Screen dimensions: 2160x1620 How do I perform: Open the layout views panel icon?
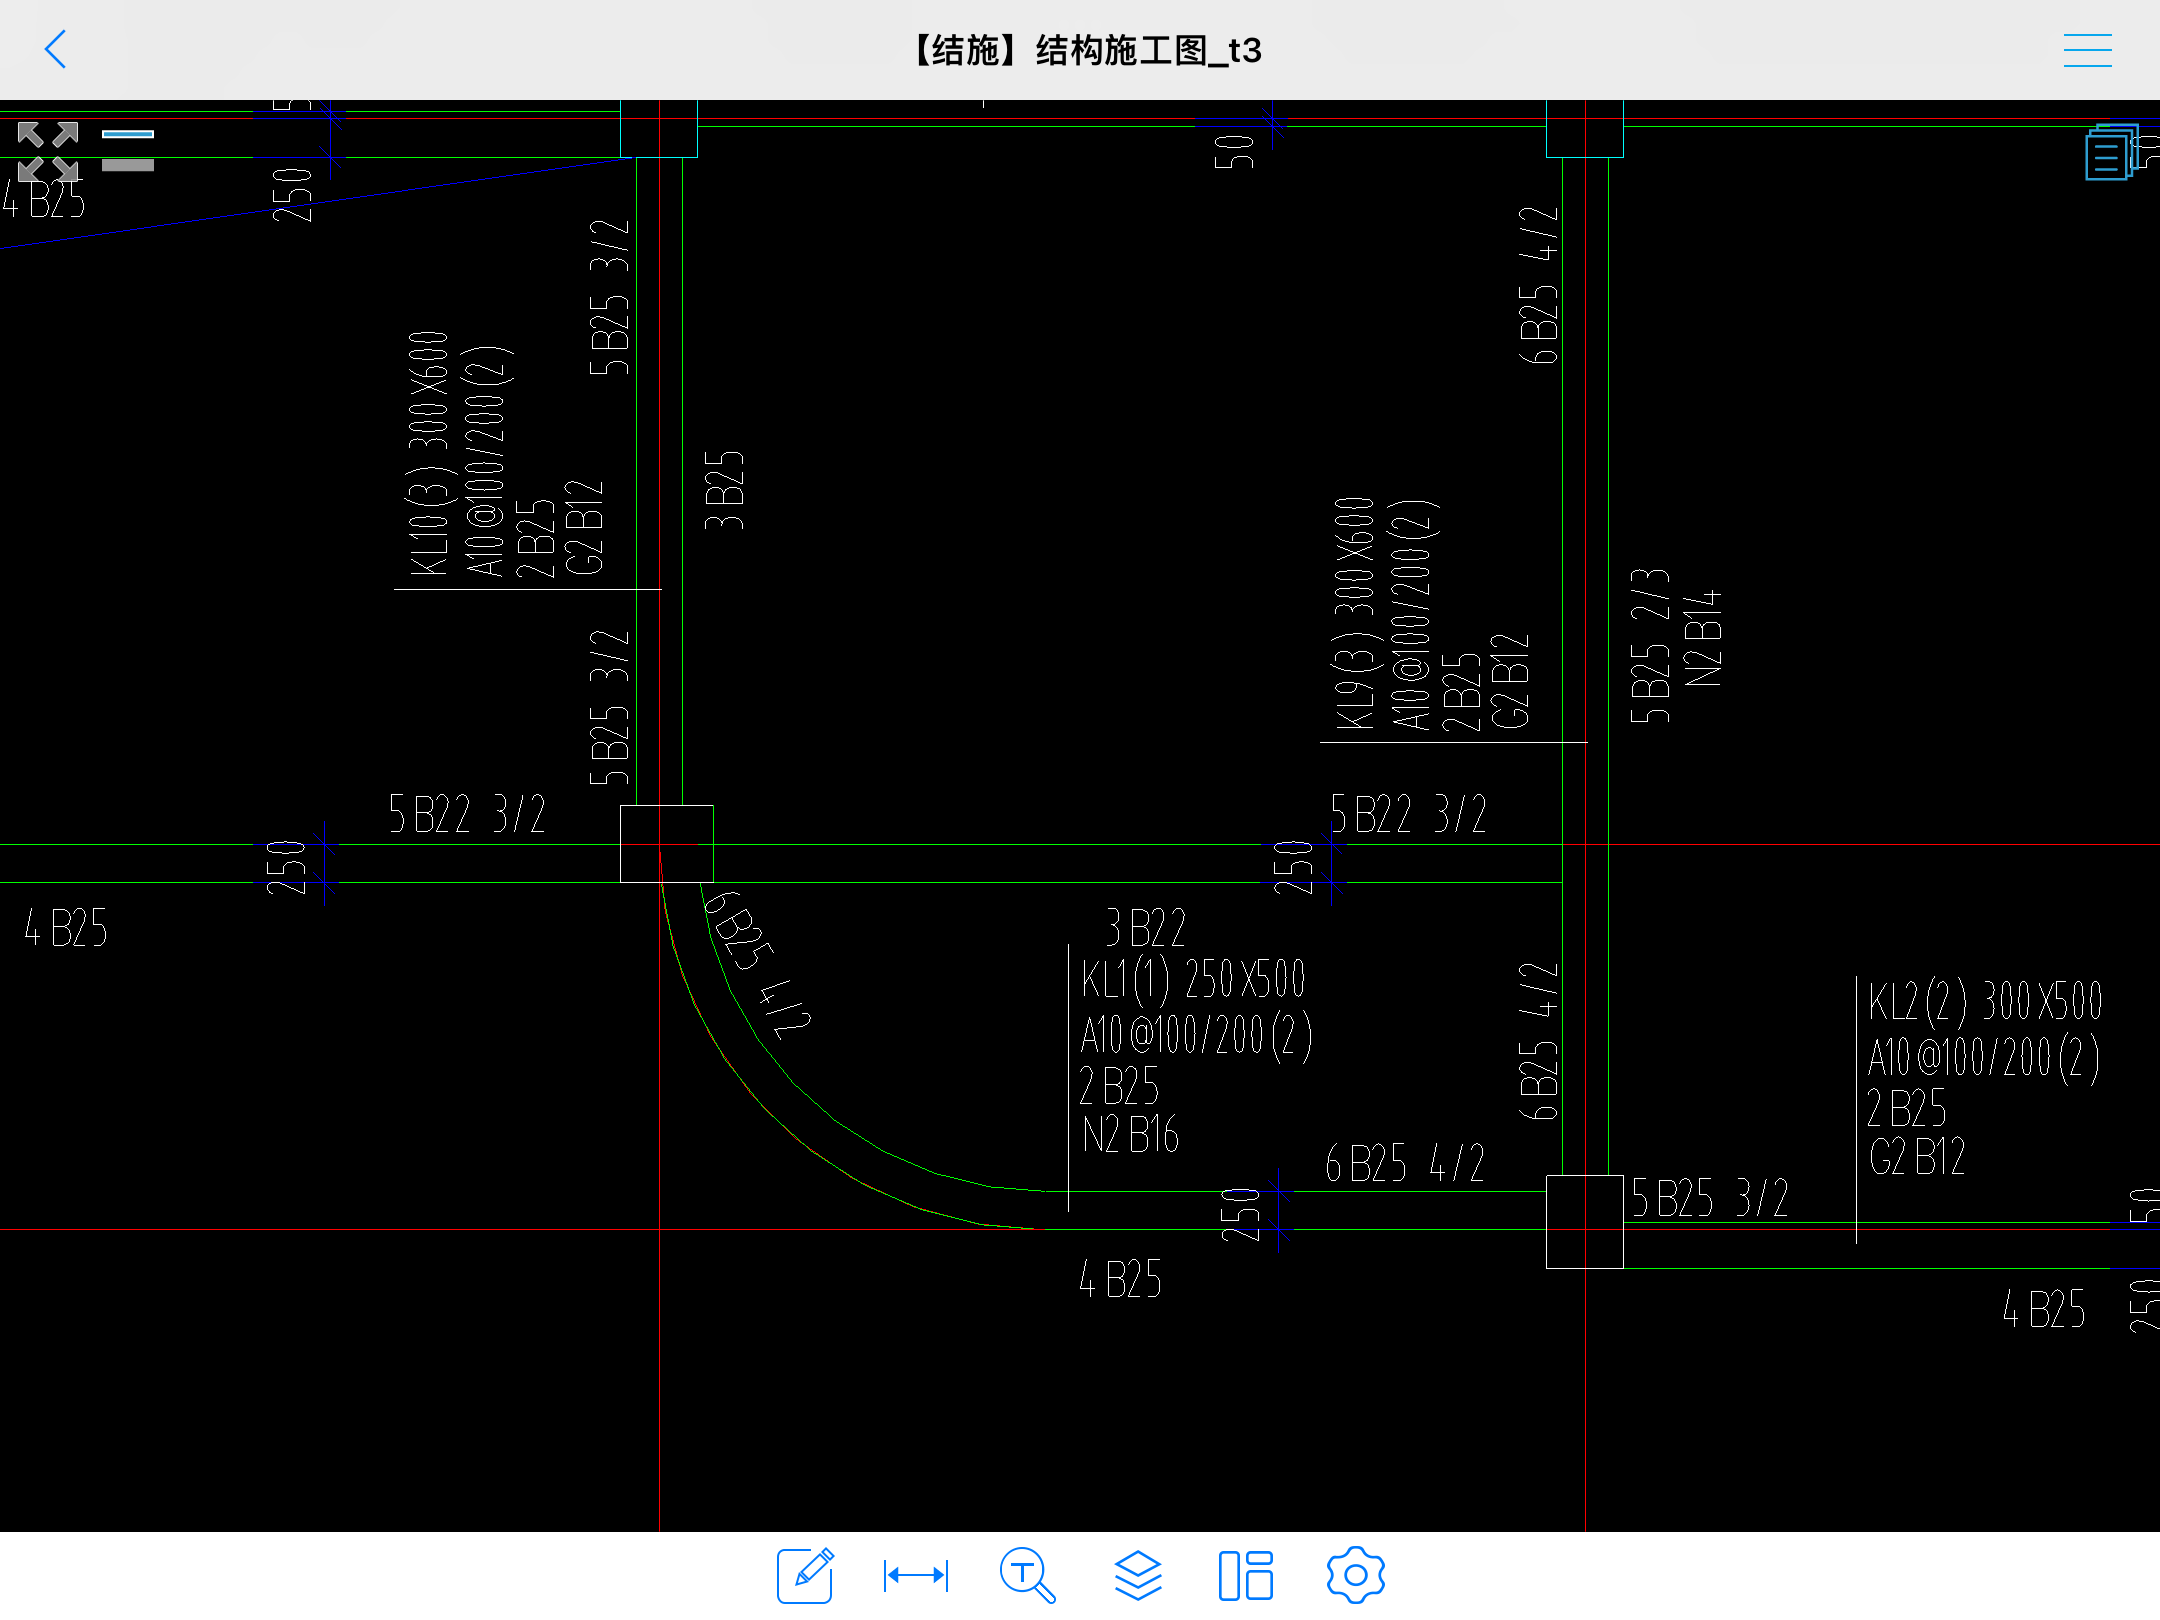click(1246, 1575)
